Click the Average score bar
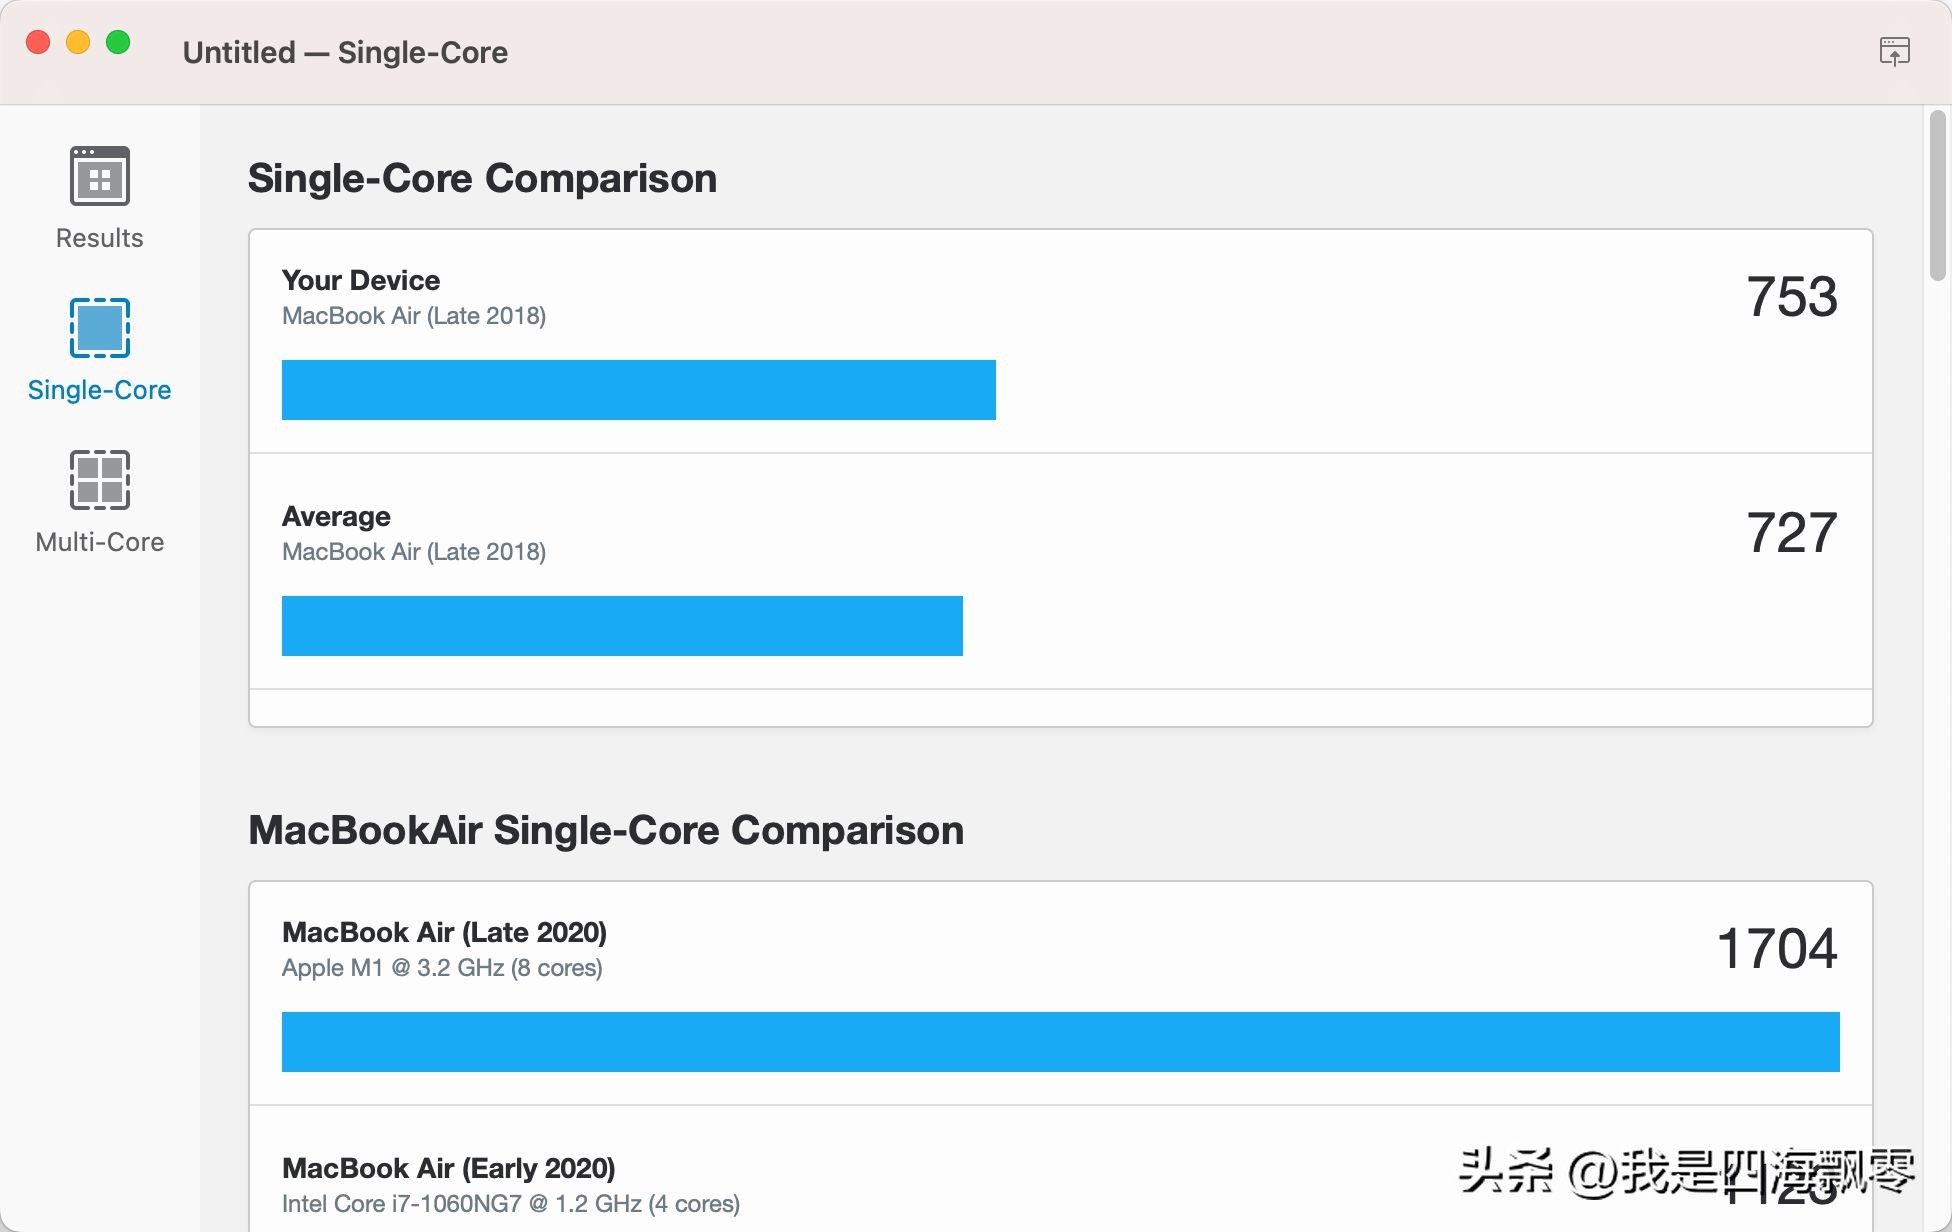Viewport: 1952px width, 1232px height. point(622,625)
